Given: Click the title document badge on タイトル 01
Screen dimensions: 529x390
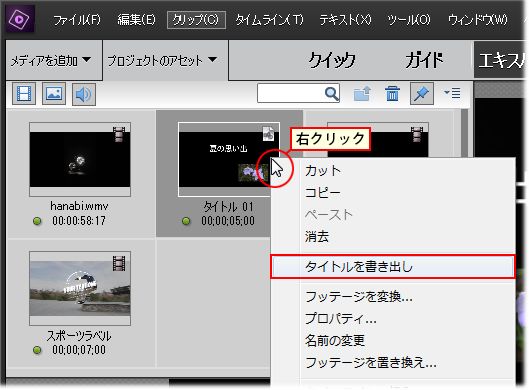Looking at the screenshot, I should coord(269,133).
